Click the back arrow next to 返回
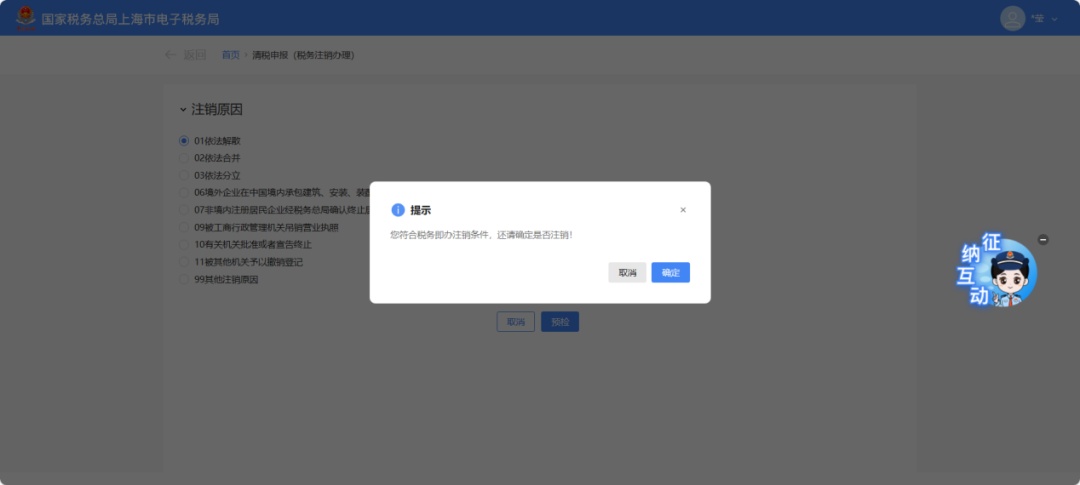This screenshot has width=1080, height=485. point(170,55)
